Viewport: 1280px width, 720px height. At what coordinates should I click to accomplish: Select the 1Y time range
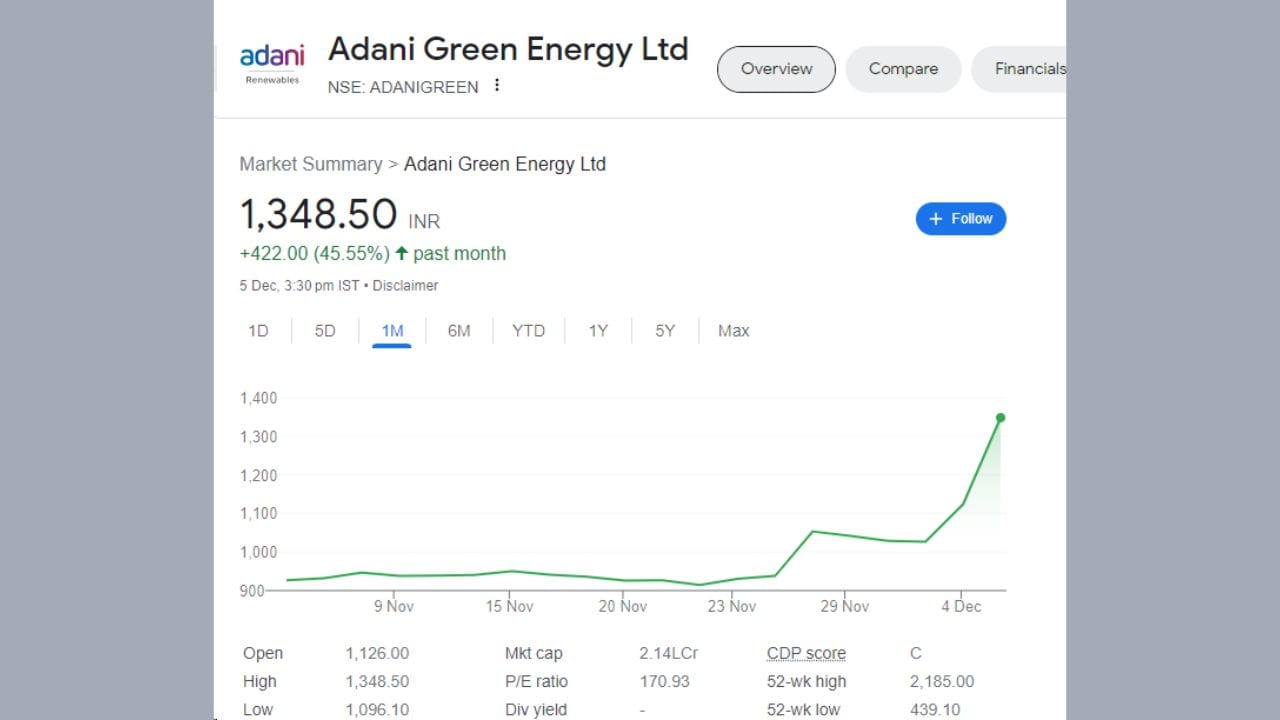598,331
